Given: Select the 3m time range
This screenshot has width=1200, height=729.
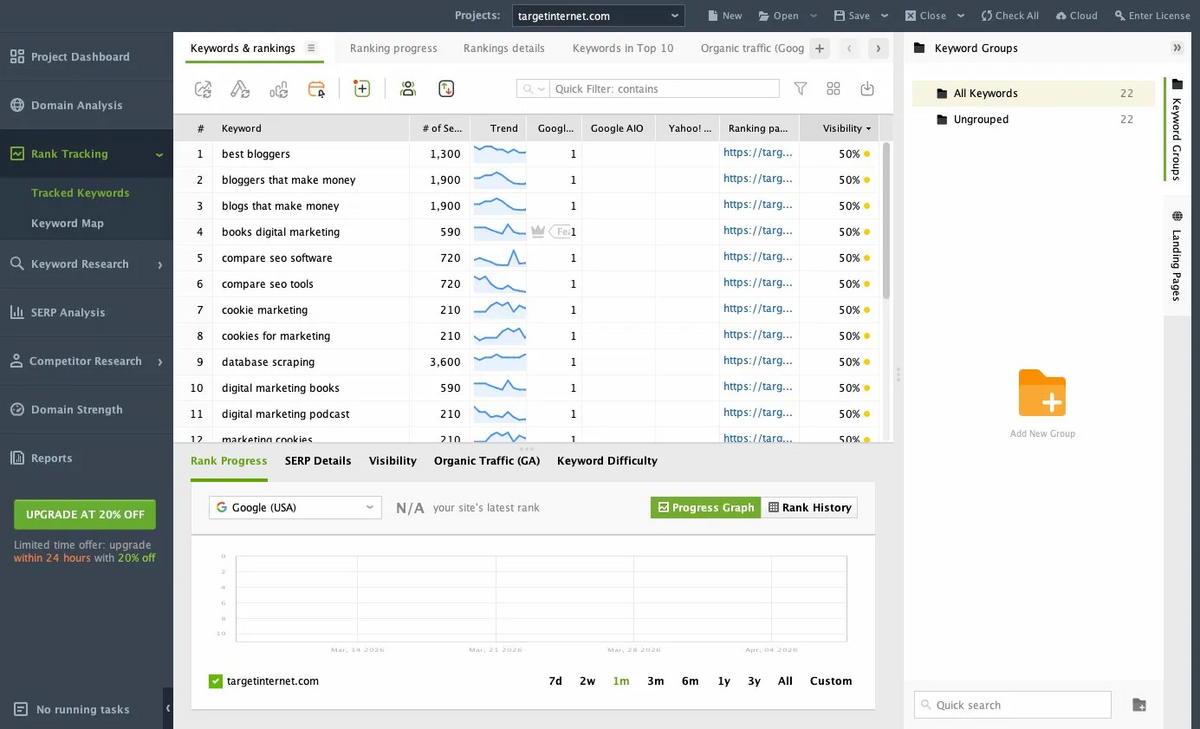Looking at the screenshot, I should click(655, 681).
